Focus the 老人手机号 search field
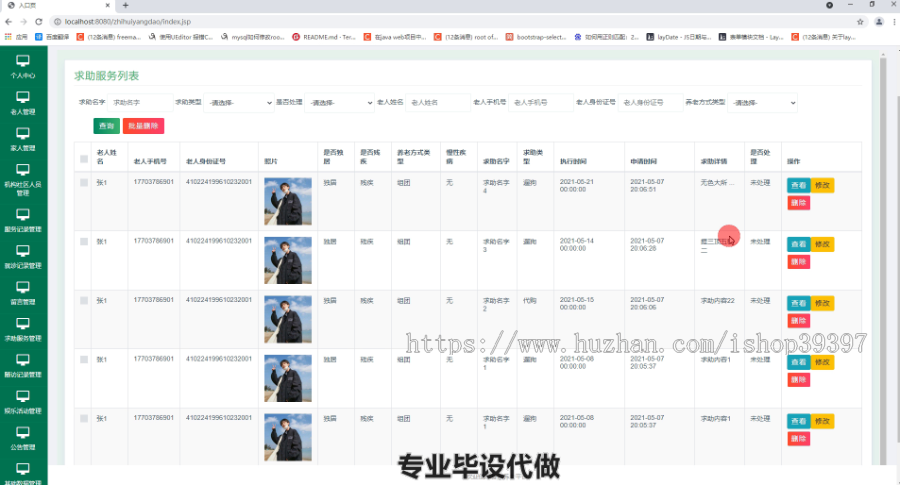 pos(541,103)
